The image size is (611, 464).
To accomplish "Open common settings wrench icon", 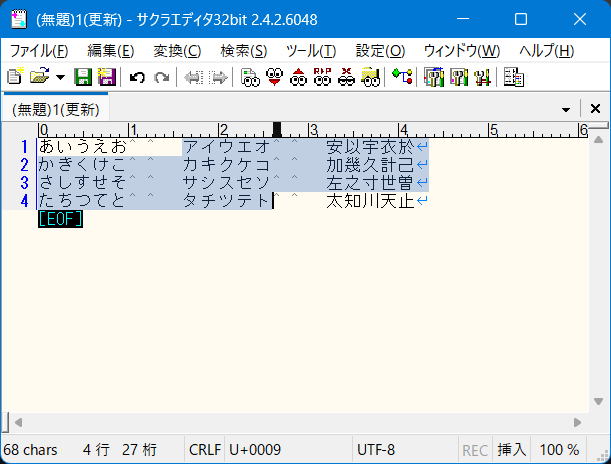I will [x=482, y=77].
